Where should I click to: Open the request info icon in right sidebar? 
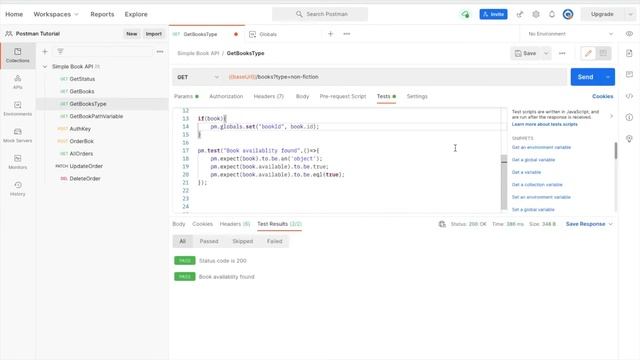[629, 117]
